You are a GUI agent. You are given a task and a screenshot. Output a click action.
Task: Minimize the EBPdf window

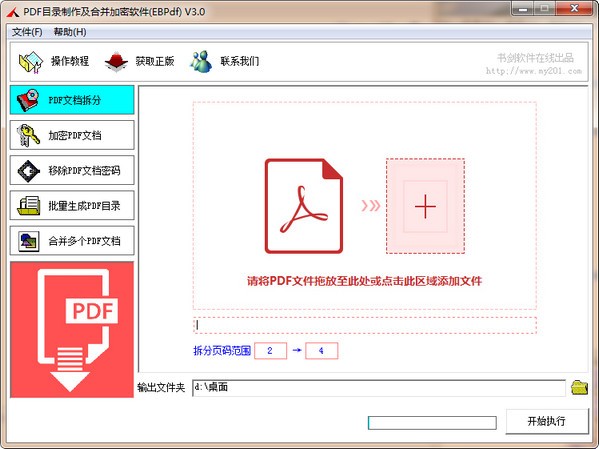point(523,9)
